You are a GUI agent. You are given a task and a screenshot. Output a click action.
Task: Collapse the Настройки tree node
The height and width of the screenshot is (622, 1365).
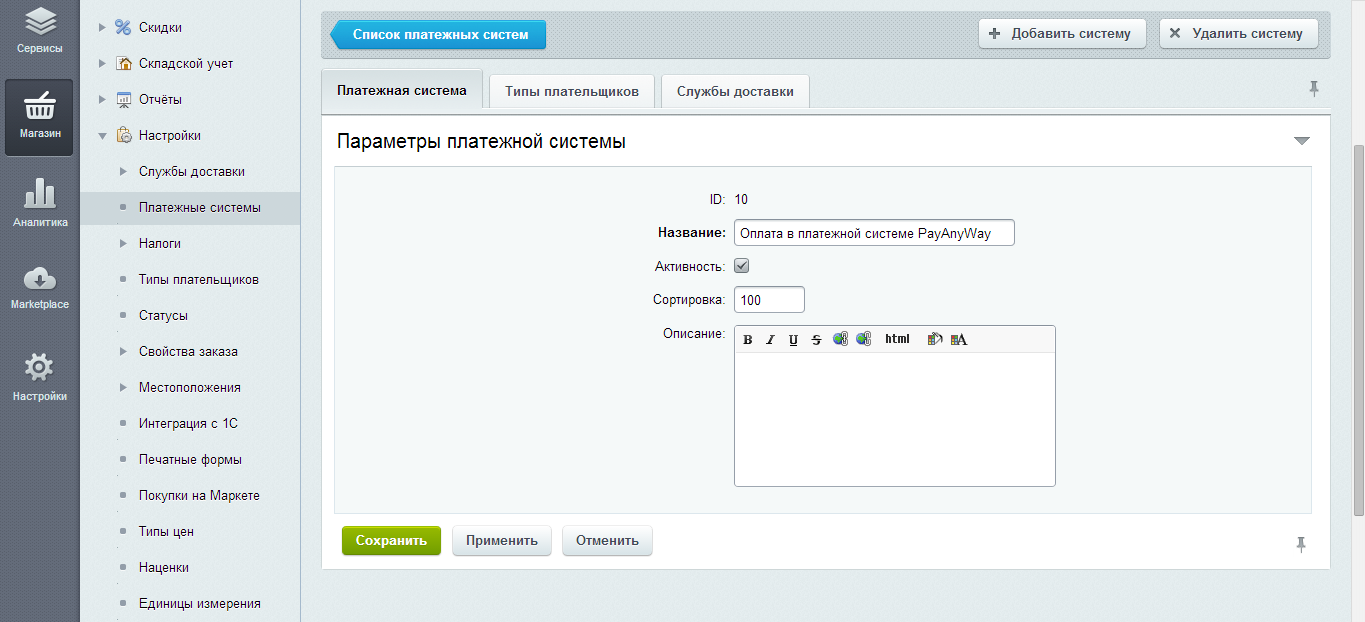[102, 135]
